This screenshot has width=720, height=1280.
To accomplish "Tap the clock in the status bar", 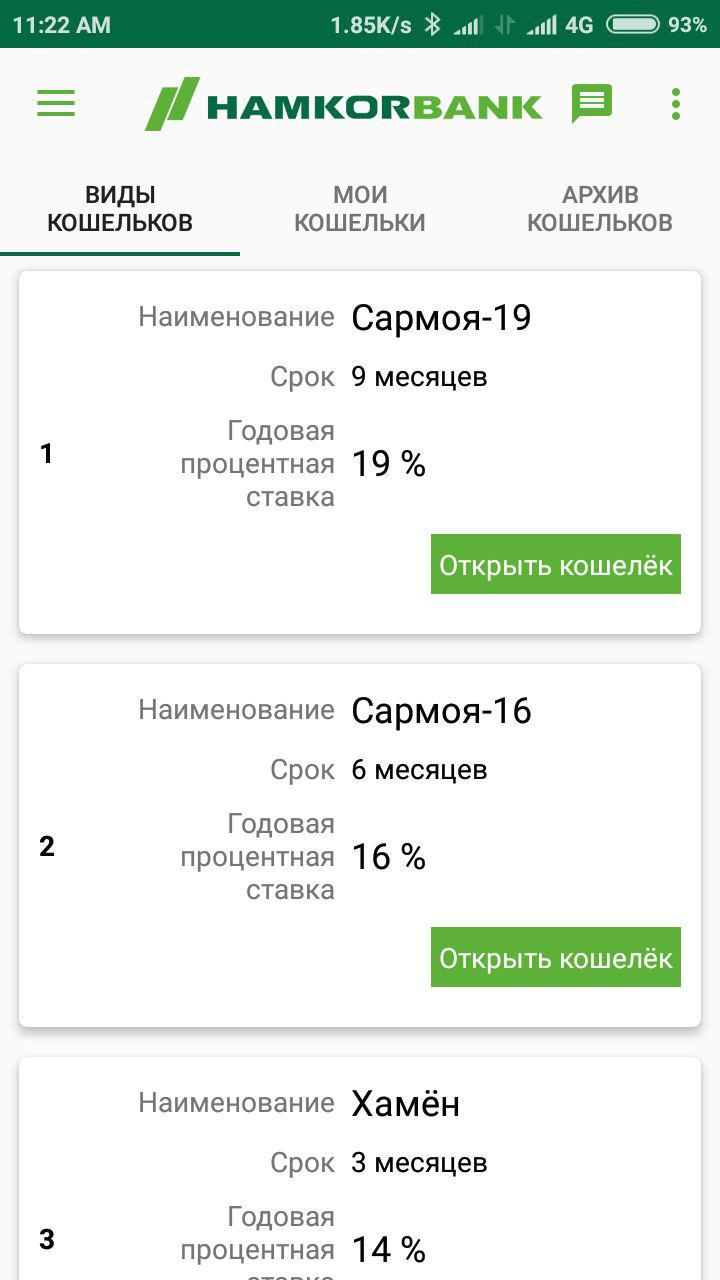I will point(62,25).
